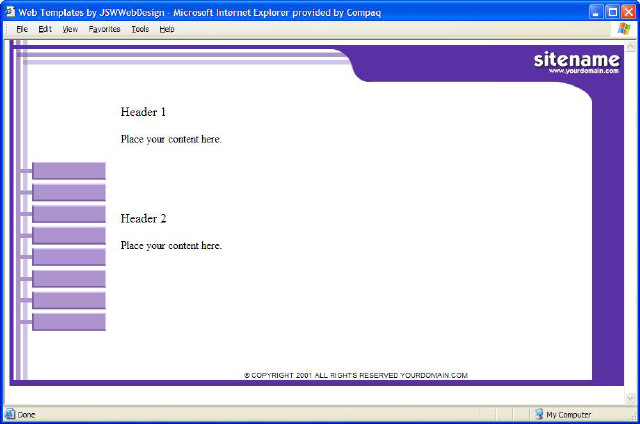The height and width of the screenshot is (424, 640).
Task: Click the second purple navigation button
Action: pos(68,192)
